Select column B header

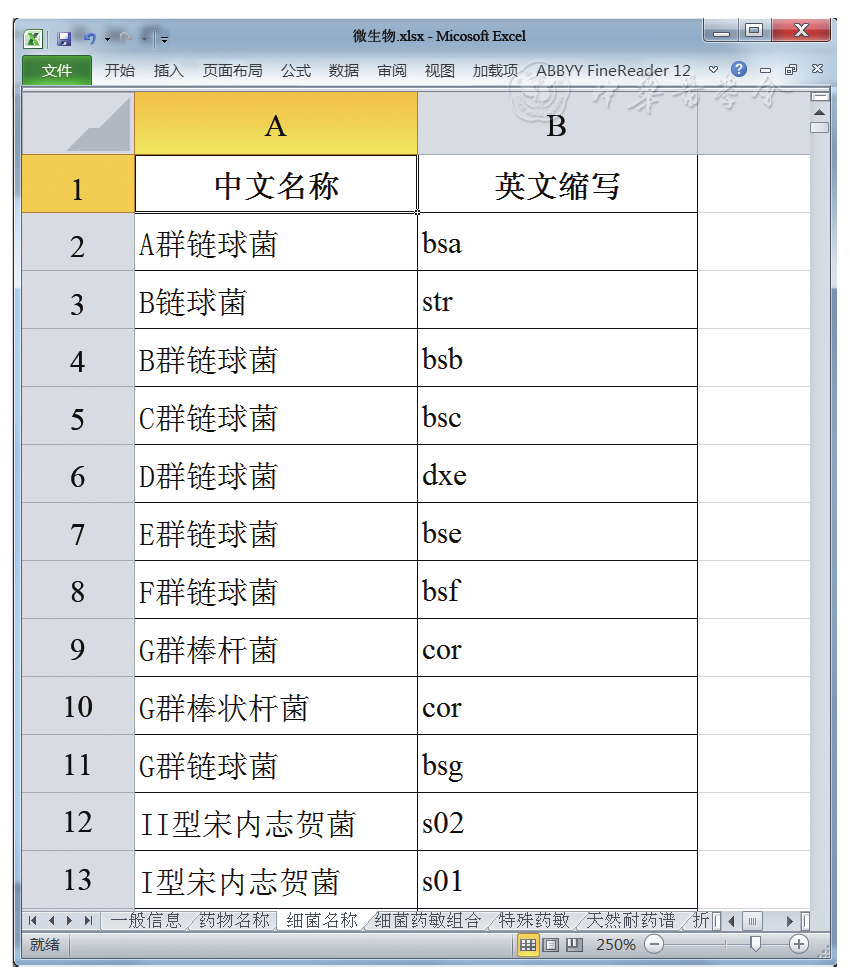tap(557, 125)
